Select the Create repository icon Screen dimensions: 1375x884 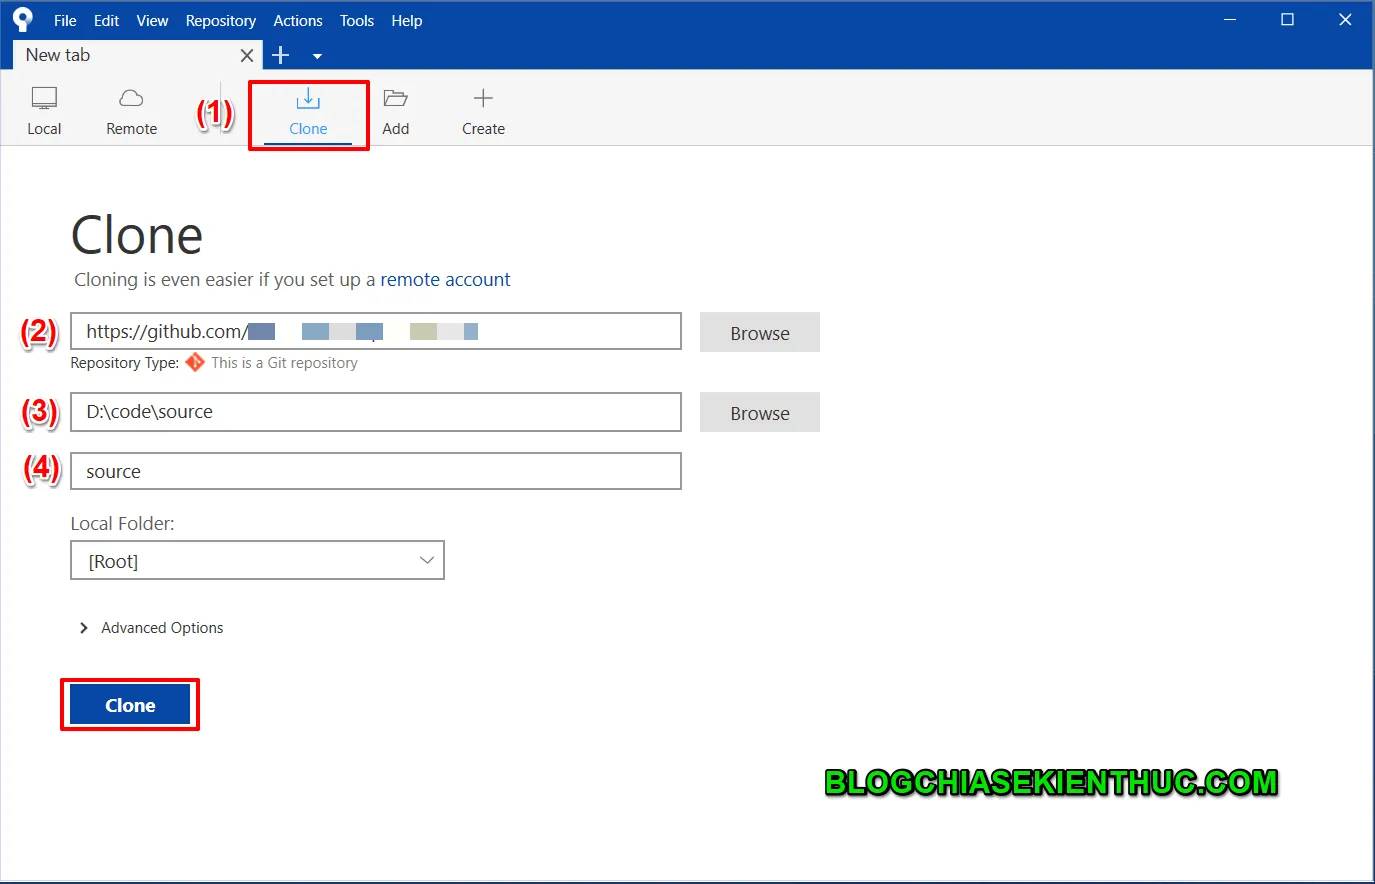[483, 108]
